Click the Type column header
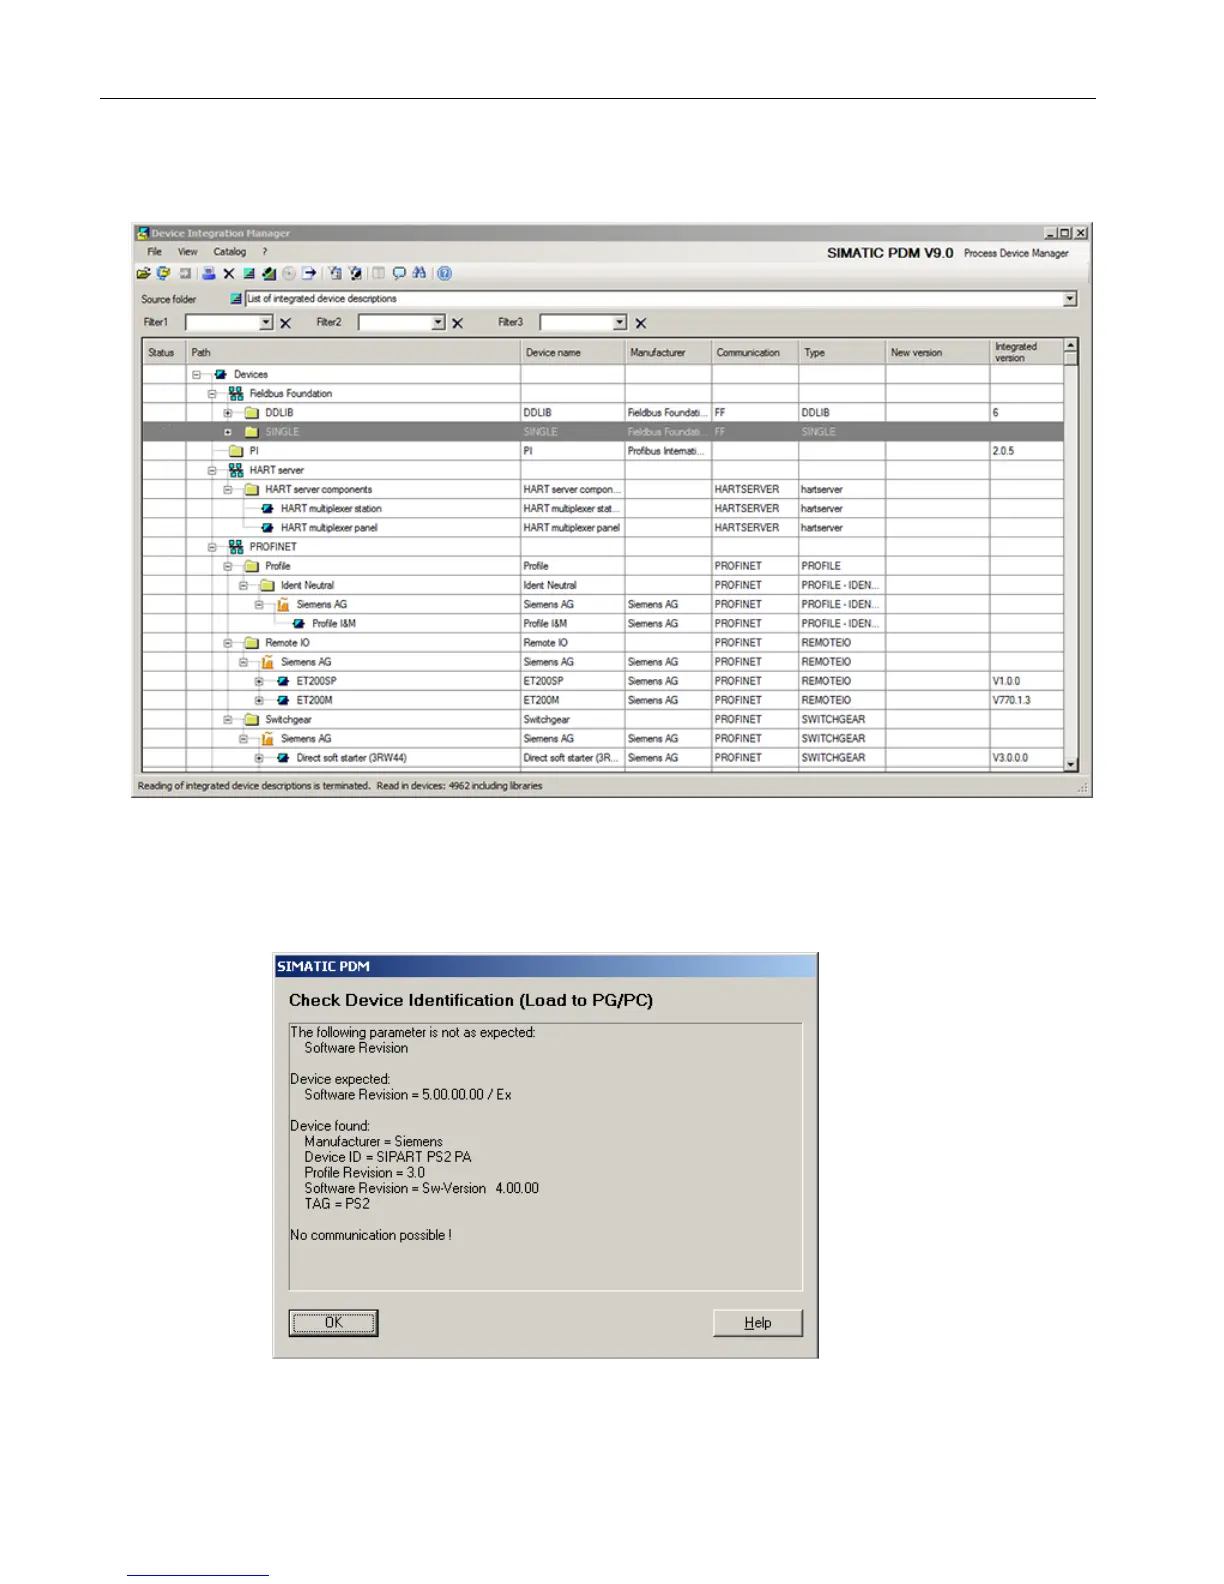 pos(842,352)
